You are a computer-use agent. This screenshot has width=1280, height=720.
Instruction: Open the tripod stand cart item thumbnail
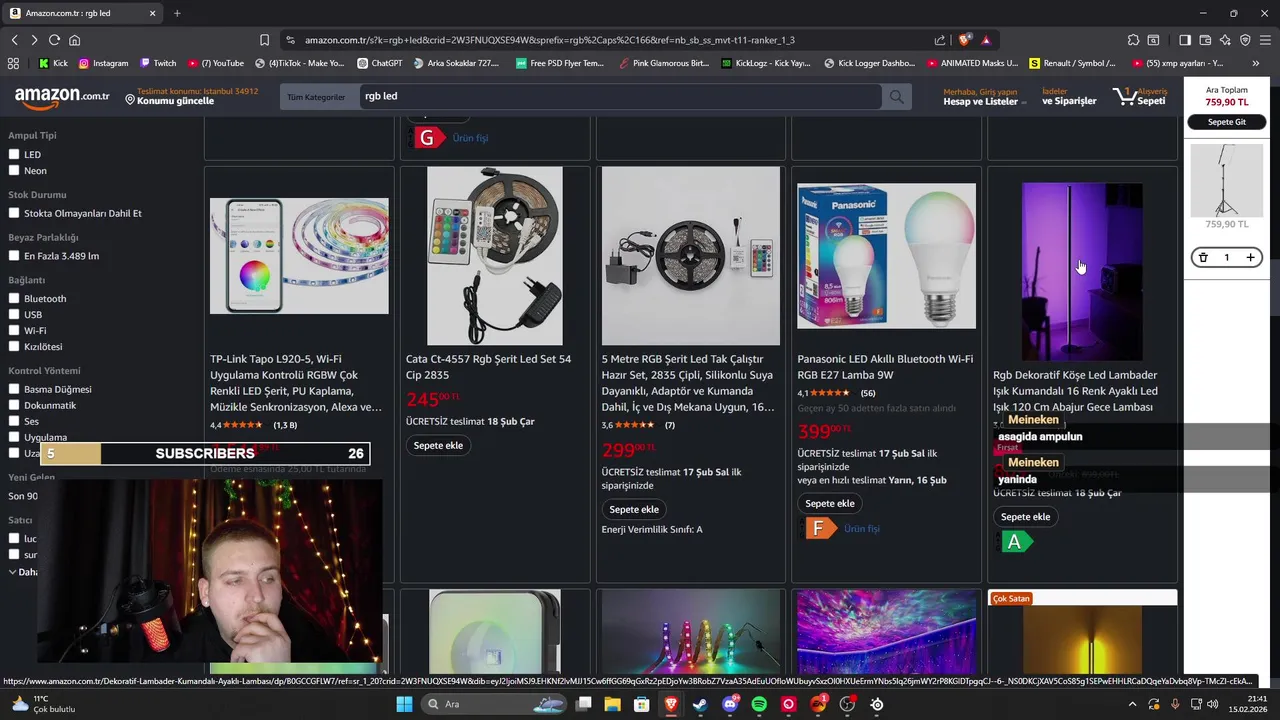pos(1226,180)
